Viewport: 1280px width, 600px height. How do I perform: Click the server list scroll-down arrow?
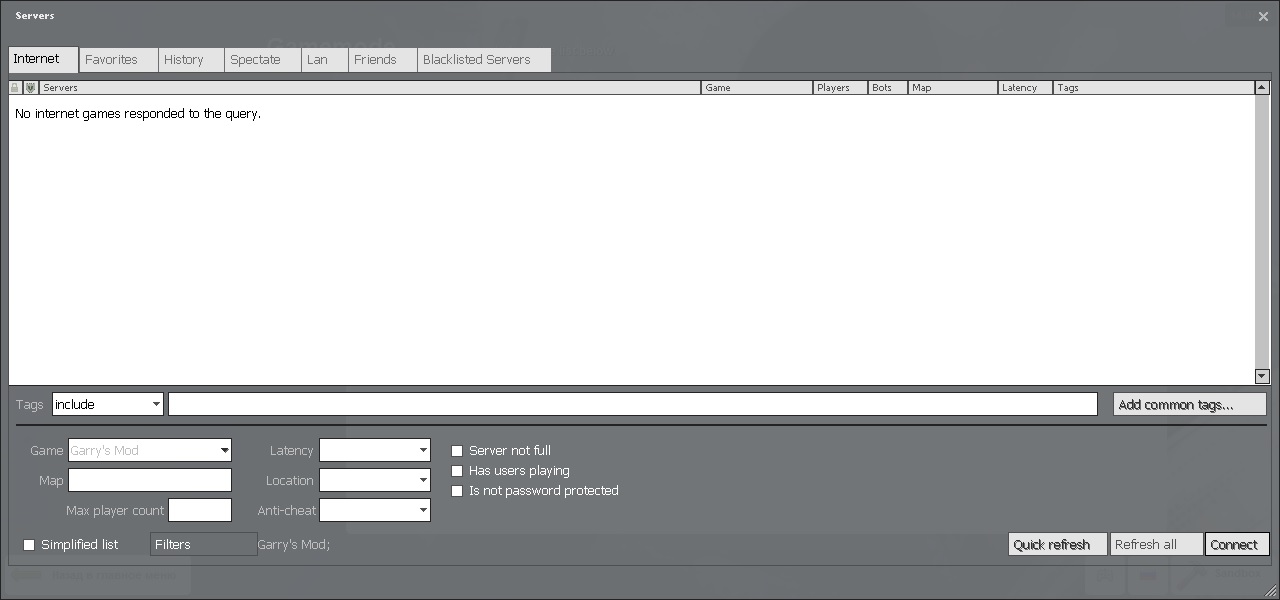(x=1262, y=376)
